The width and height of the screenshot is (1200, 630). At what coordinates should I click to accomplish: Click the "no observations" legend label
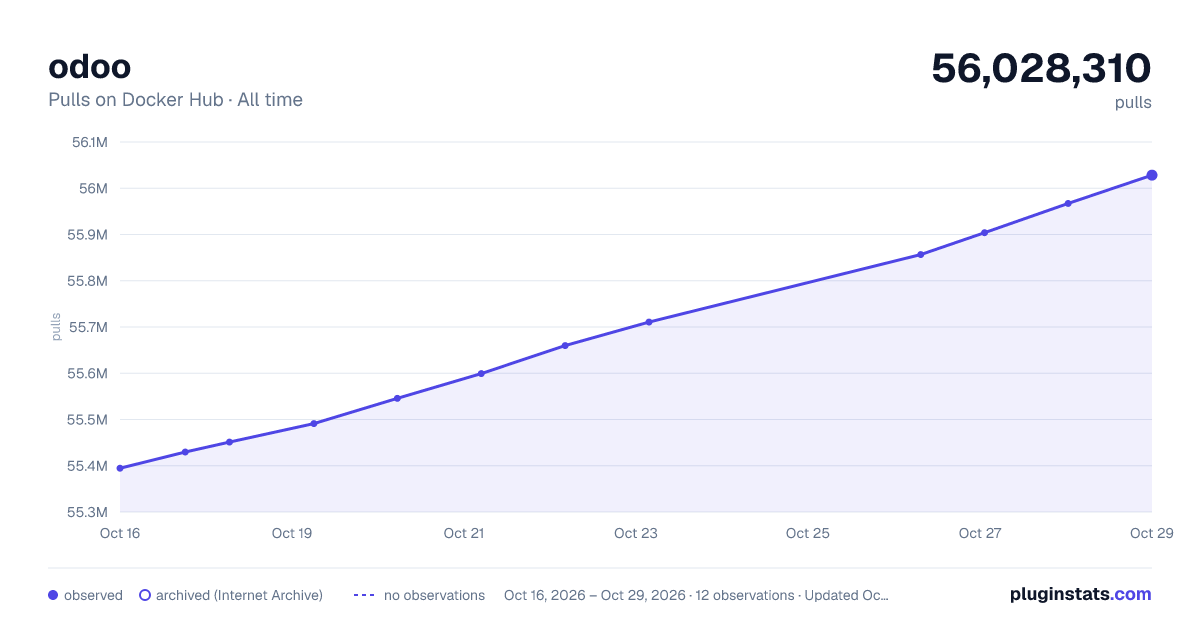tap(434, 595)
